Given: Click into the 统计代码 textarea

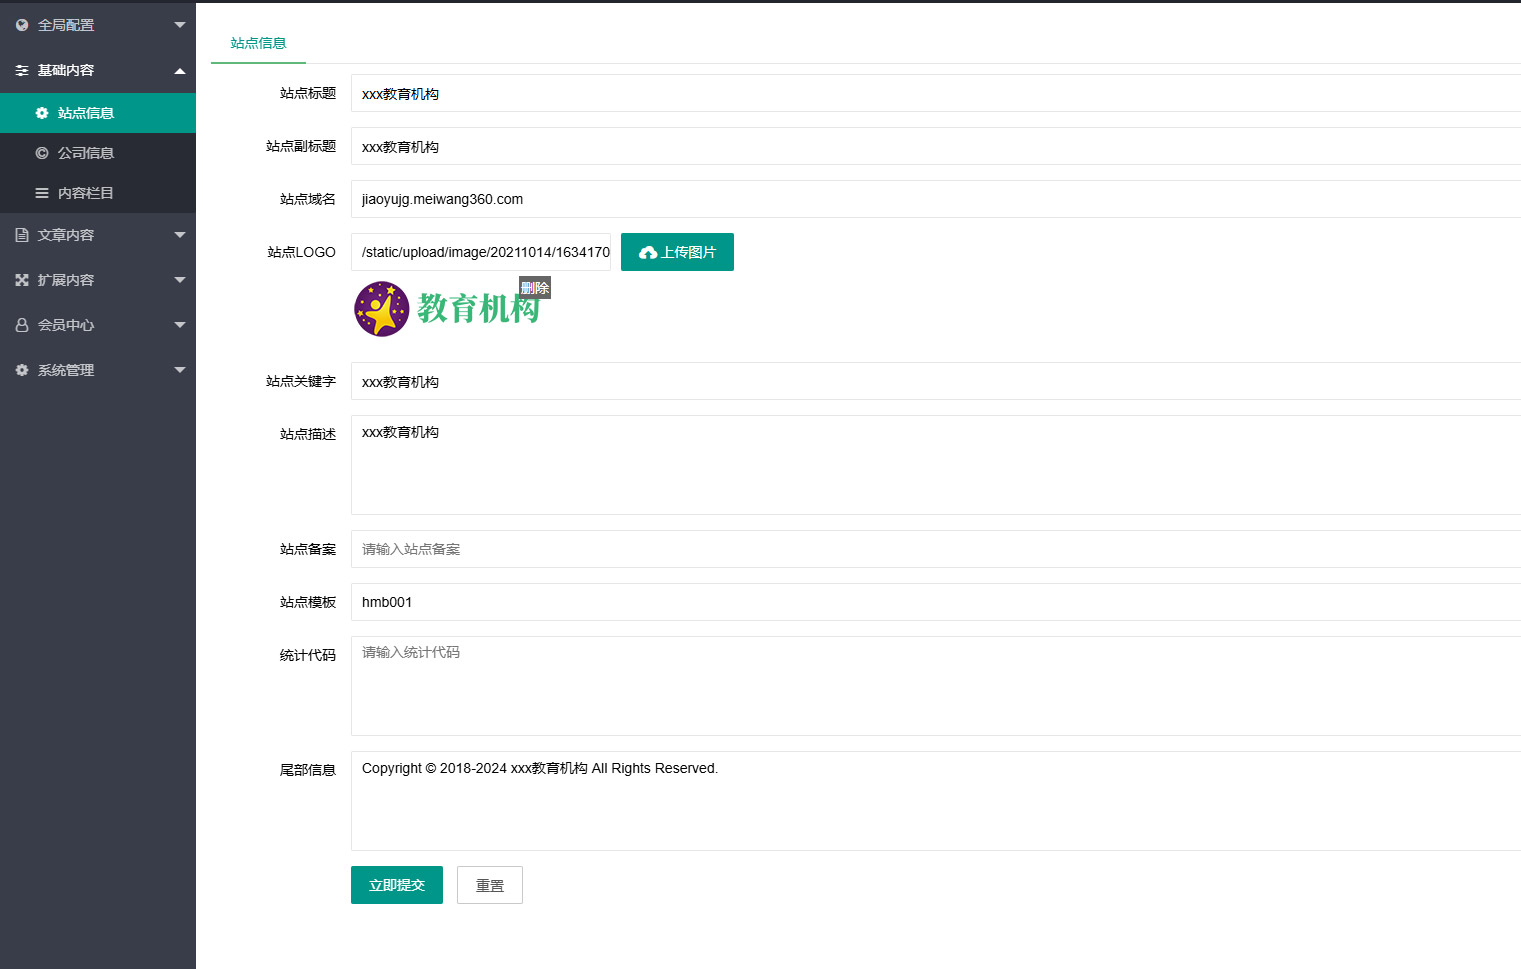Looking at the screenshot, I should (x=936, y=686).
